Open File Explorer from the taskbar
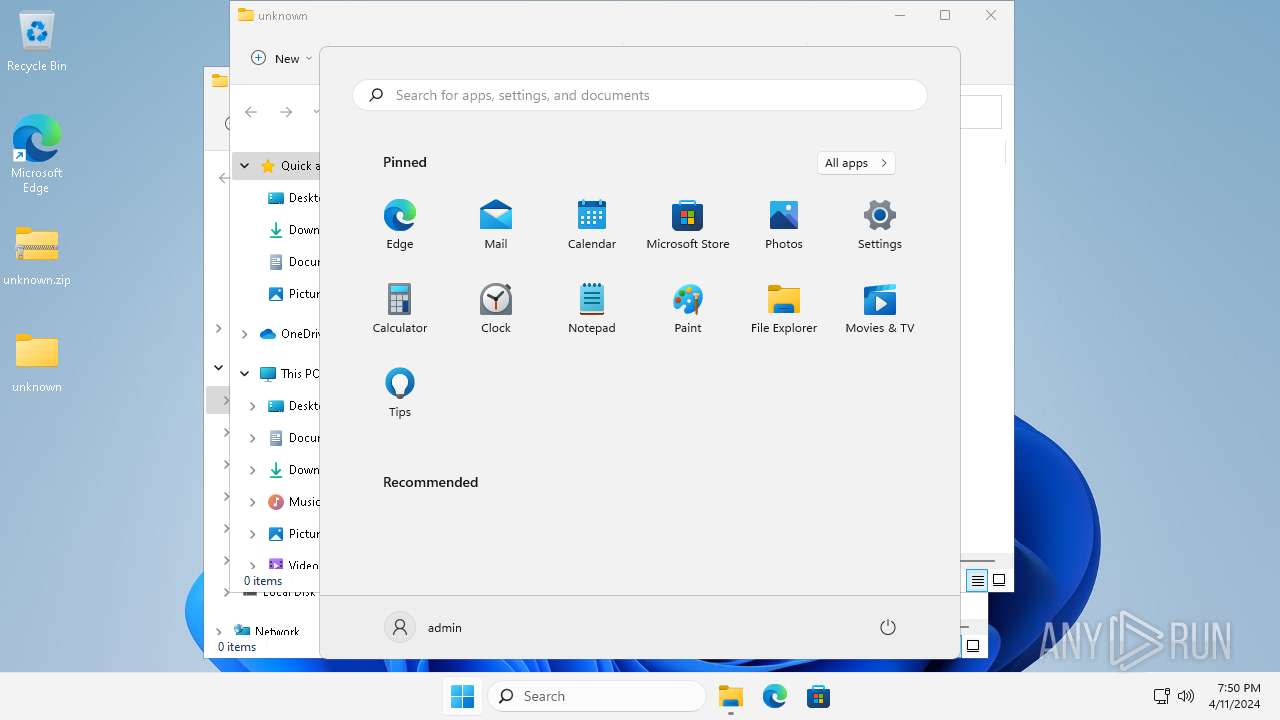This screenshot has width=1280, height=720. coord(730,696)
